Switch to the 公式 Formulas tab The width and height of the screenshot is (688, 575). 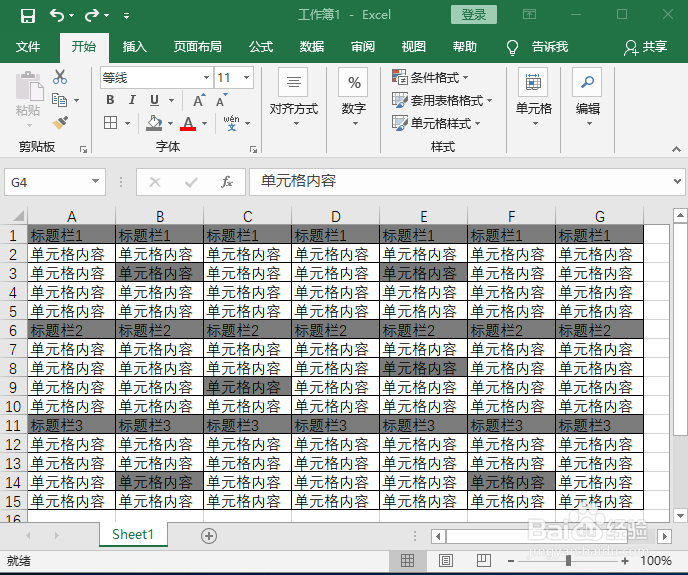point(261,47)
